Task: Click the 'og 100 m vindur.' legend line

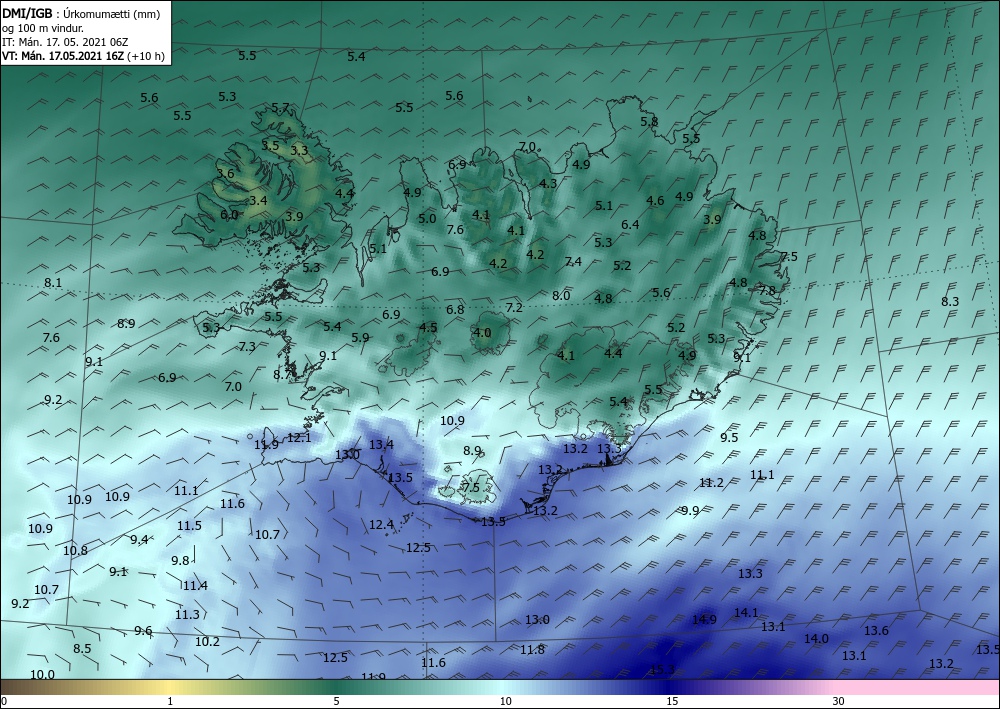Action: [x=43, y=28]
